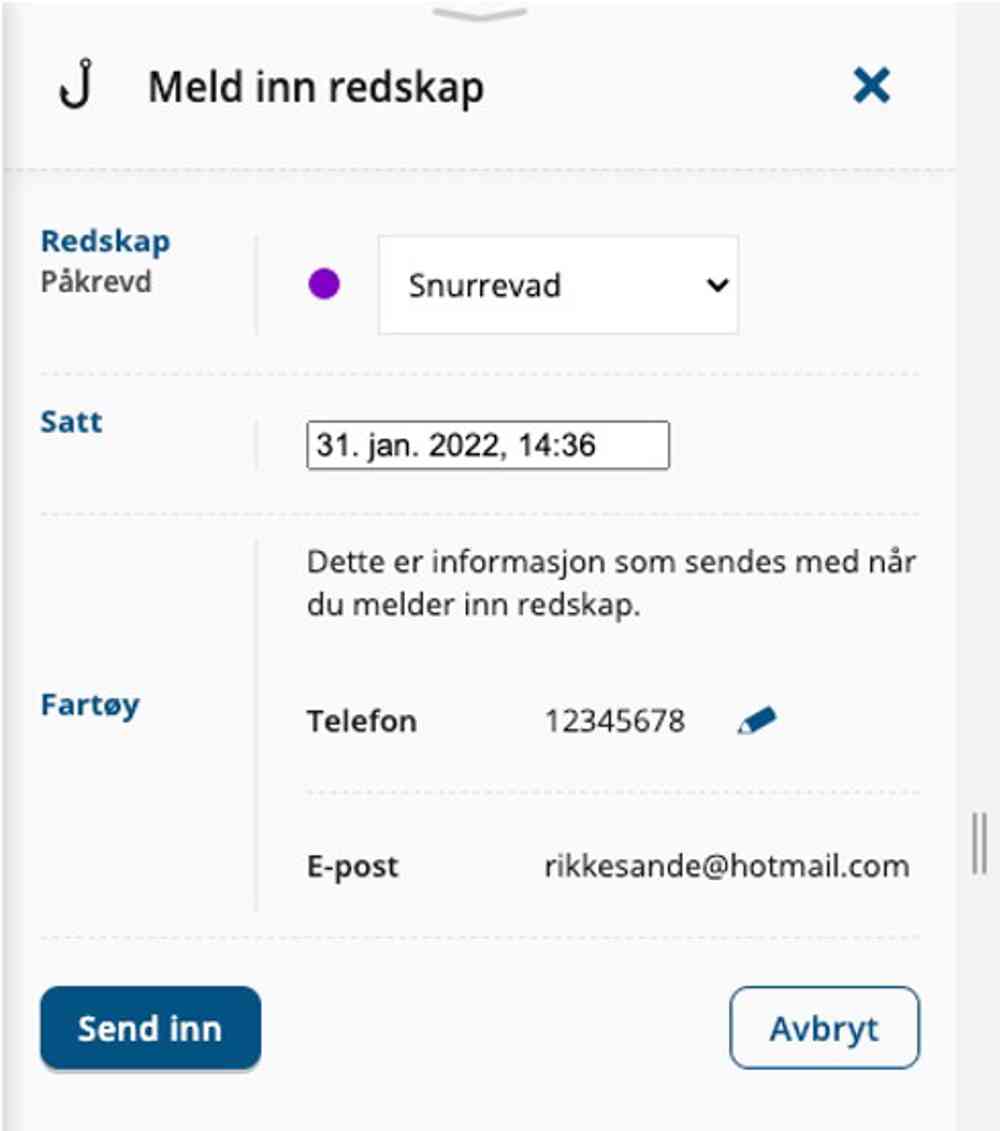The width and height of the screenshot is (1000, 1131).
Task: Click the Satt label
Action: click(71, 421)
